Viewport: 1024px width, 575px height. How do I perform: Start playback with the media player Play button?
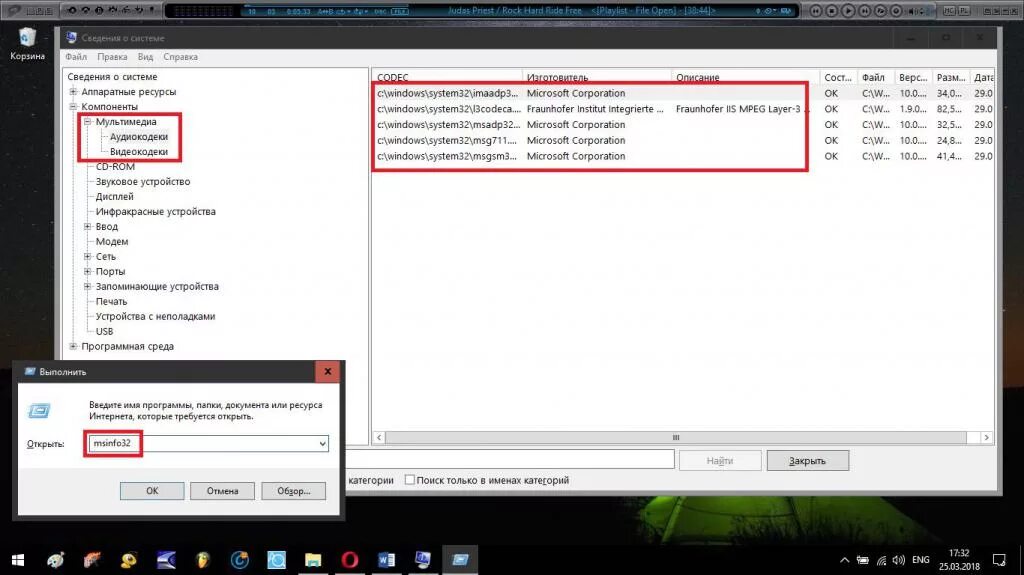click(848, 11)
